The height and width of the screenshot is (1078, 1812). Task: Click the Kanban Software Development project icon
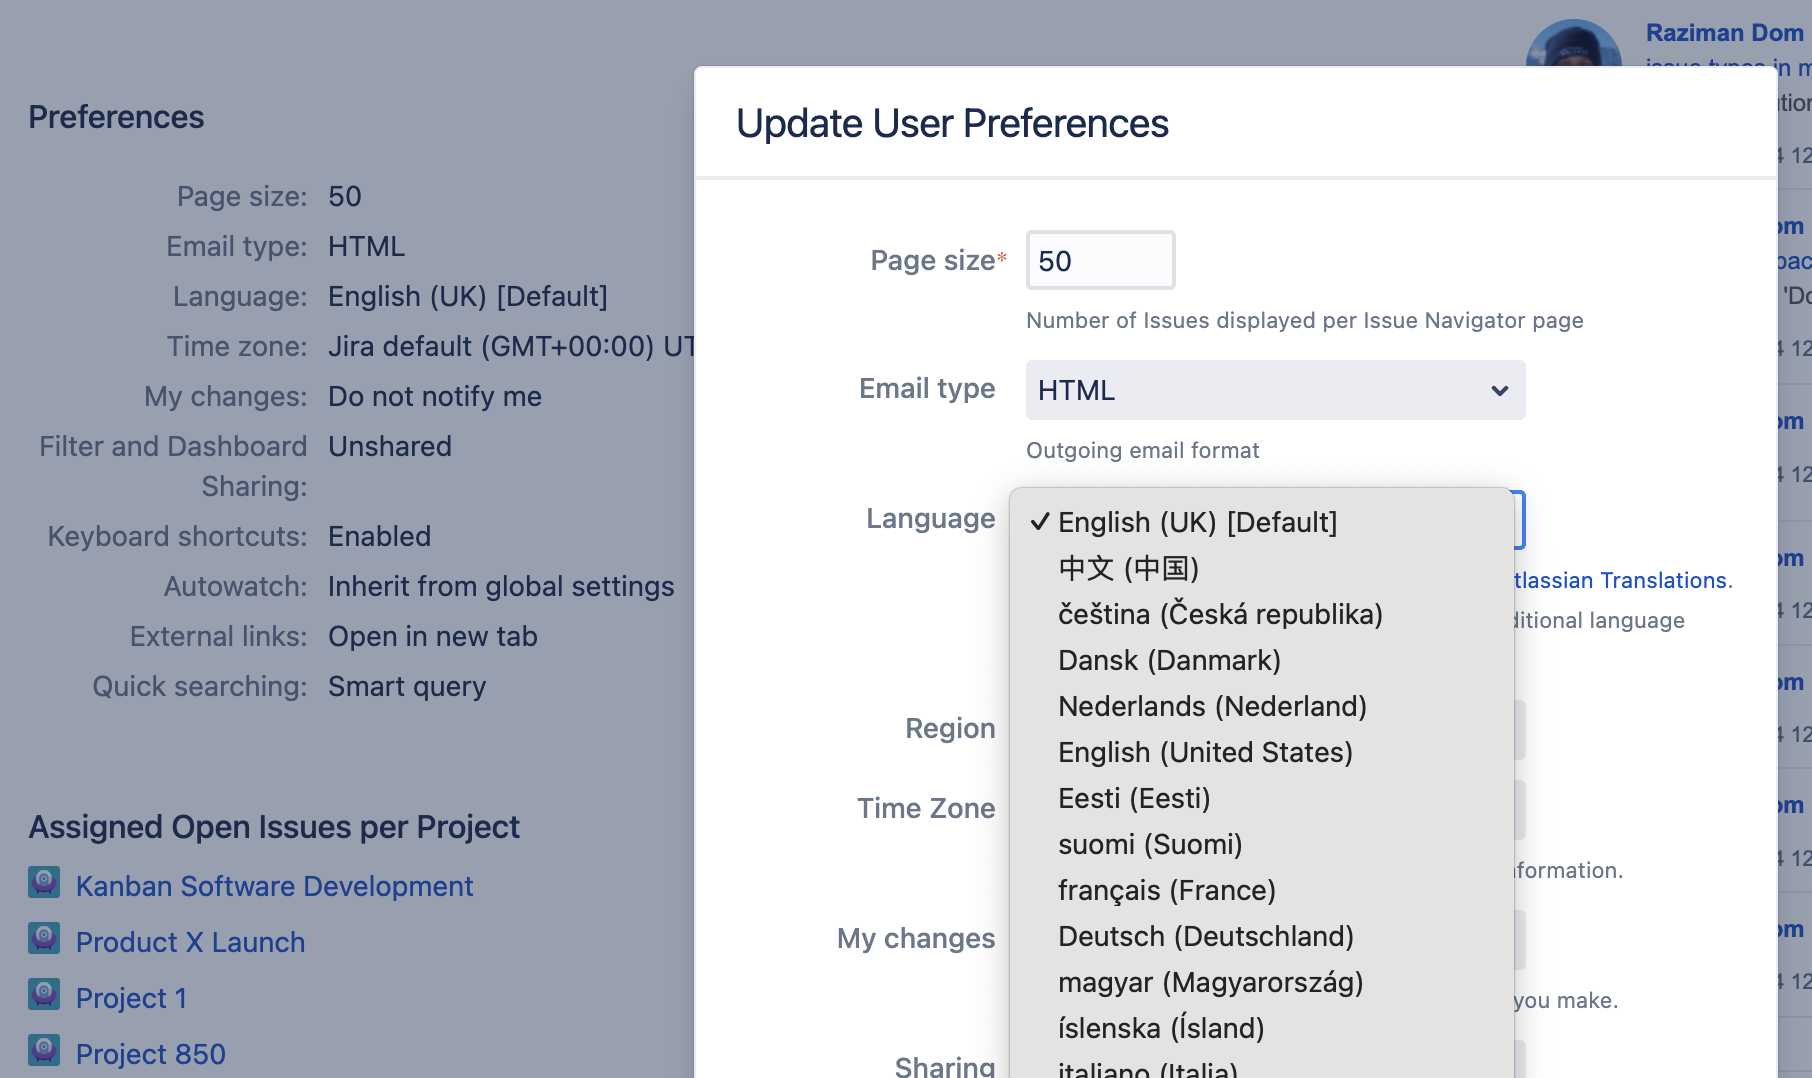[x=44, y=882]
